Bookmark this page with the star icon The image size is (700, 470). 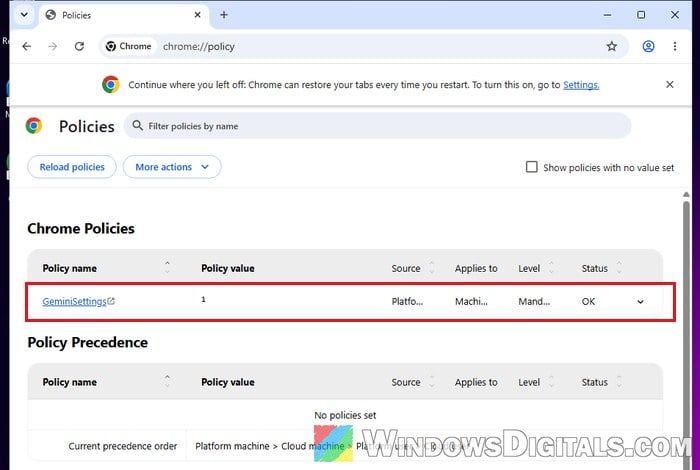point(612,46)
